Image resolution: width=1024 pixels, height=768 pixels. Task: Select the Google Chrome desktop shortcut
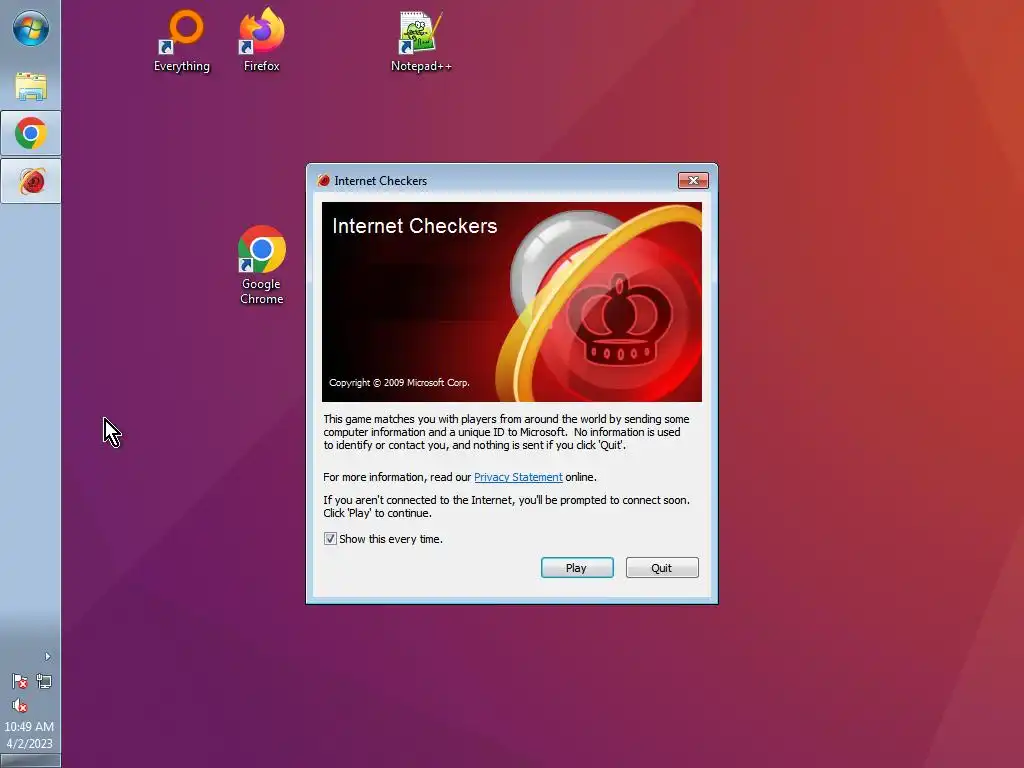261,265
